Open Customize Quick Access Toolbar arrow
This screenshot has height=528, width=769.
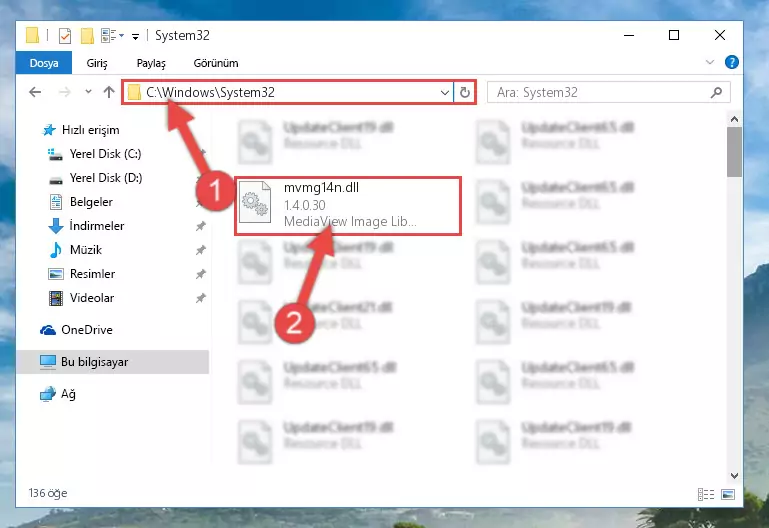click(x=135, y=36)
